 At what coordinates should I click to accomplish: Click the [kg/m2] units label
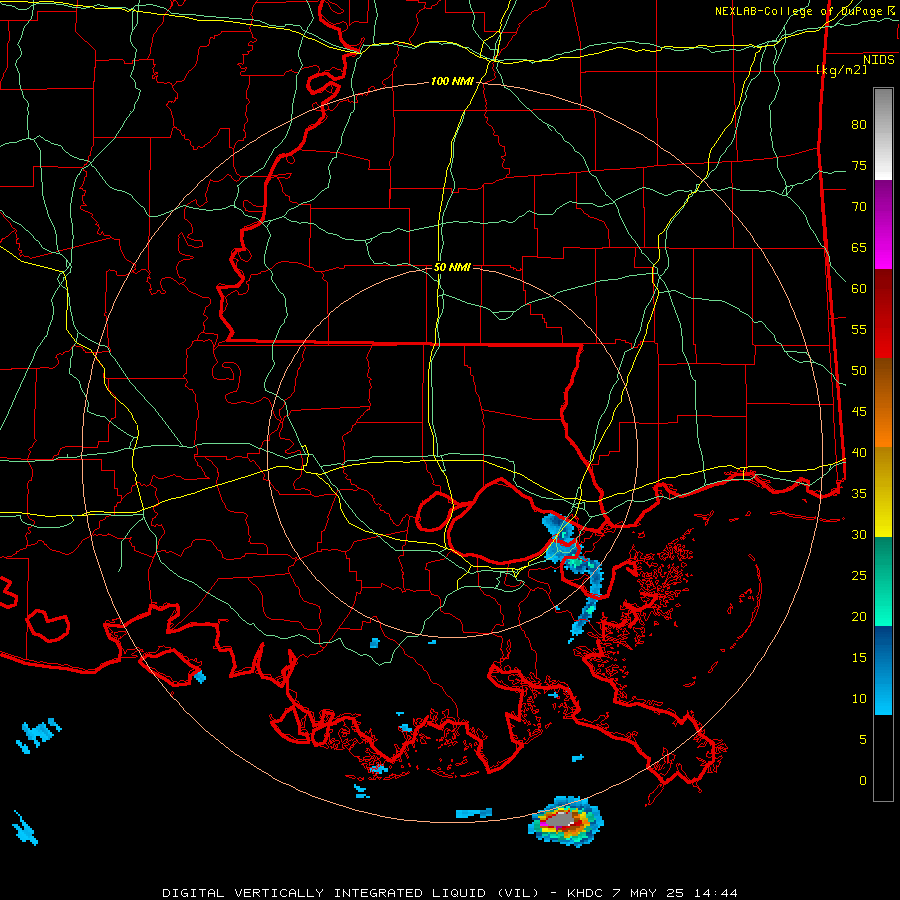pos(841,70)
